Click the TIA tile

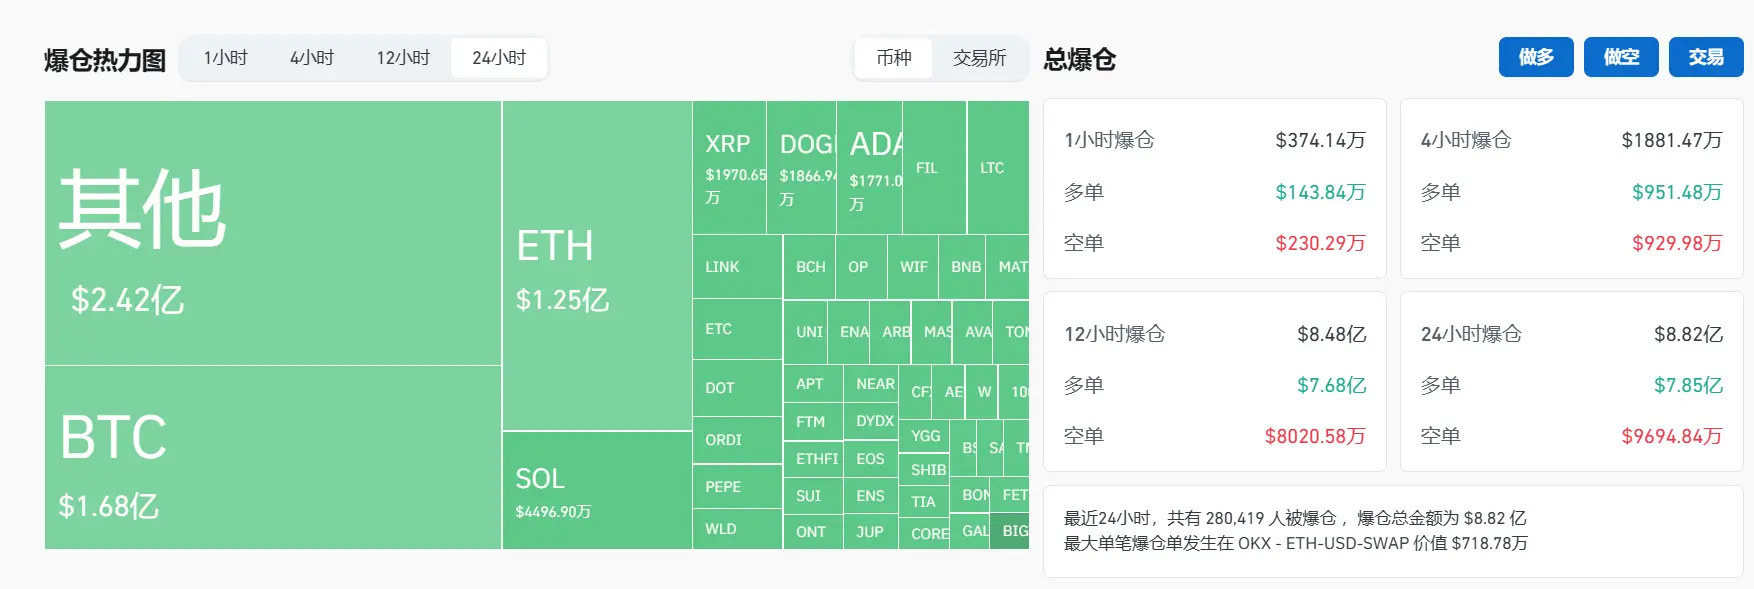pos(924,502)
